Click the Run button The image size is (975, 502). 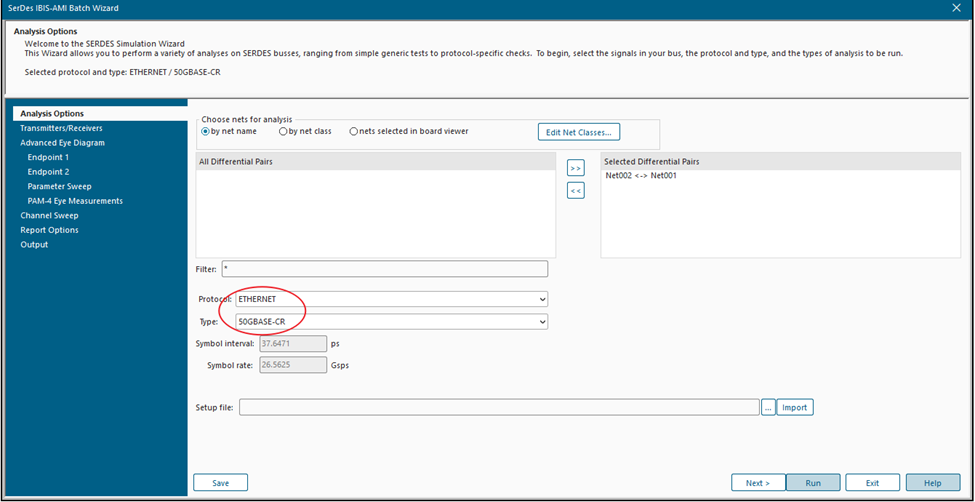813,483
